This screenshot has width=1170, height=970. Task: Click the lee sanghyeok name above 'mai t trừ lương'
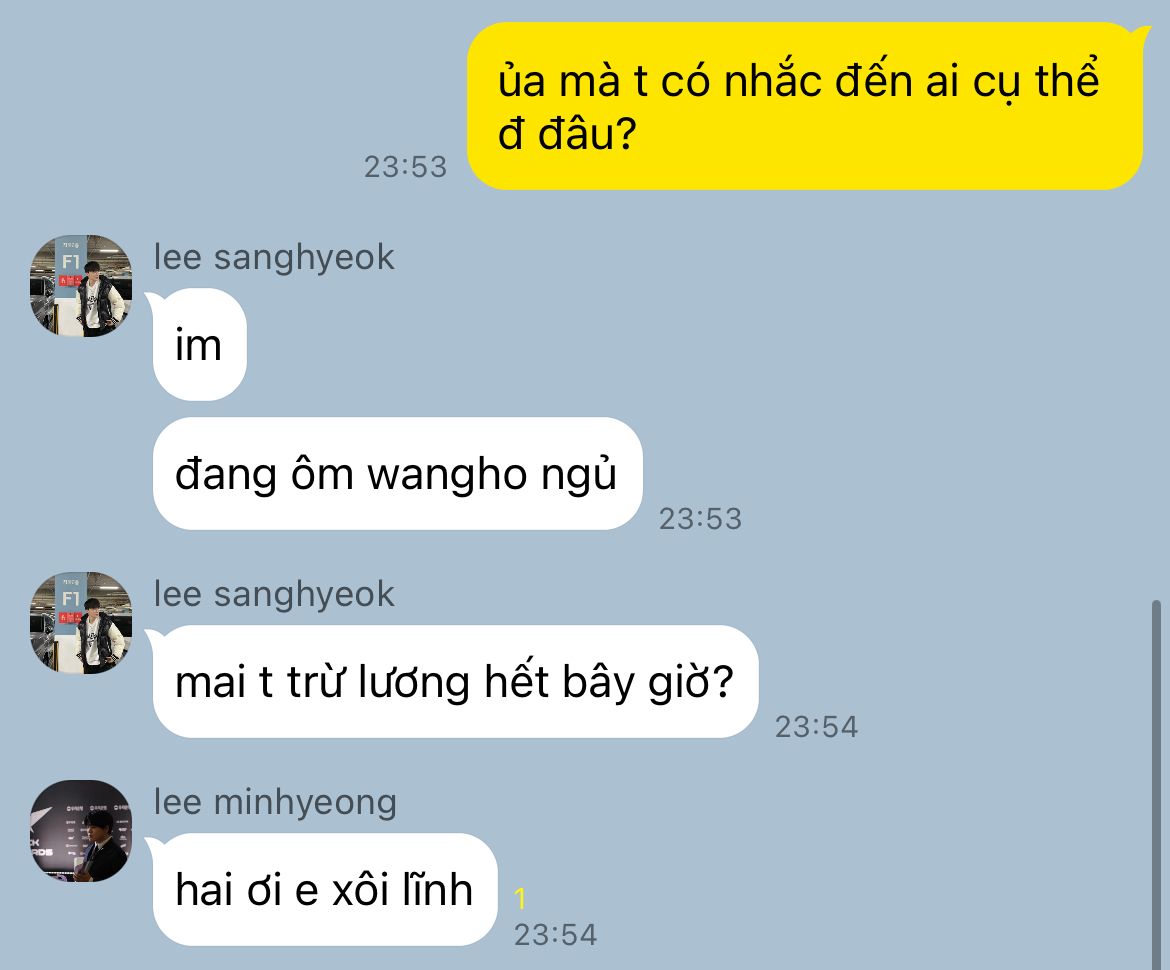274,595
